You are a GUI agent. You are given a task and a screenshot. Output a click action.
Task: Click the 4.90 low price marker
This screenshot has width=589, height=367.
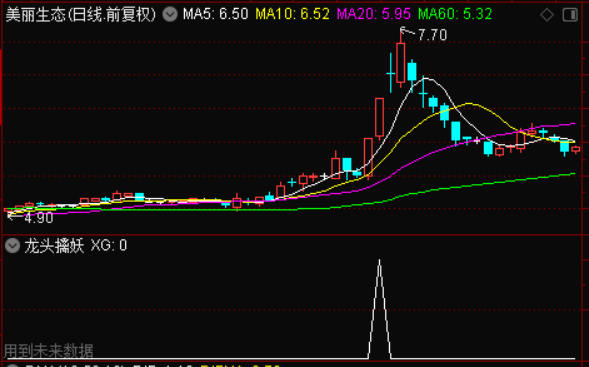39,218
